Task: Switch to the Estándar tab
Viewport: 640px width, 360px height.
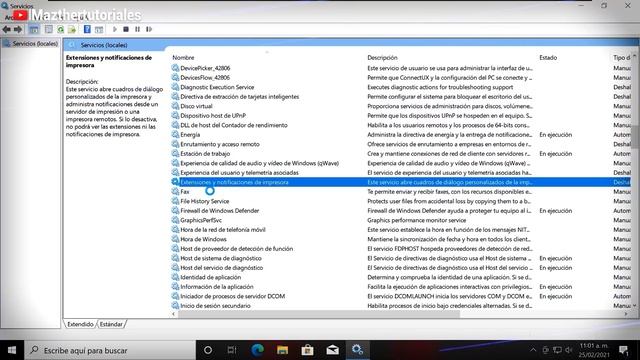Action: (111, 324)
